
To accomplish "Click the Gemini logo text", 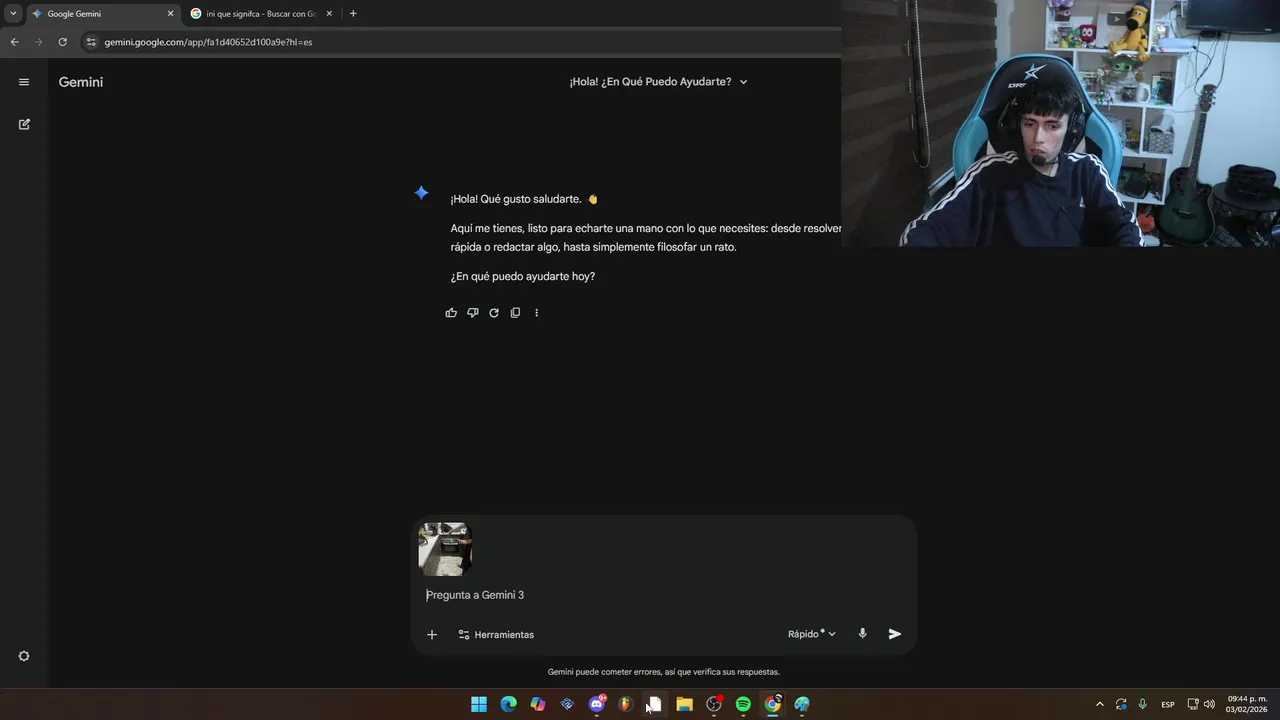I will [81, 82].
